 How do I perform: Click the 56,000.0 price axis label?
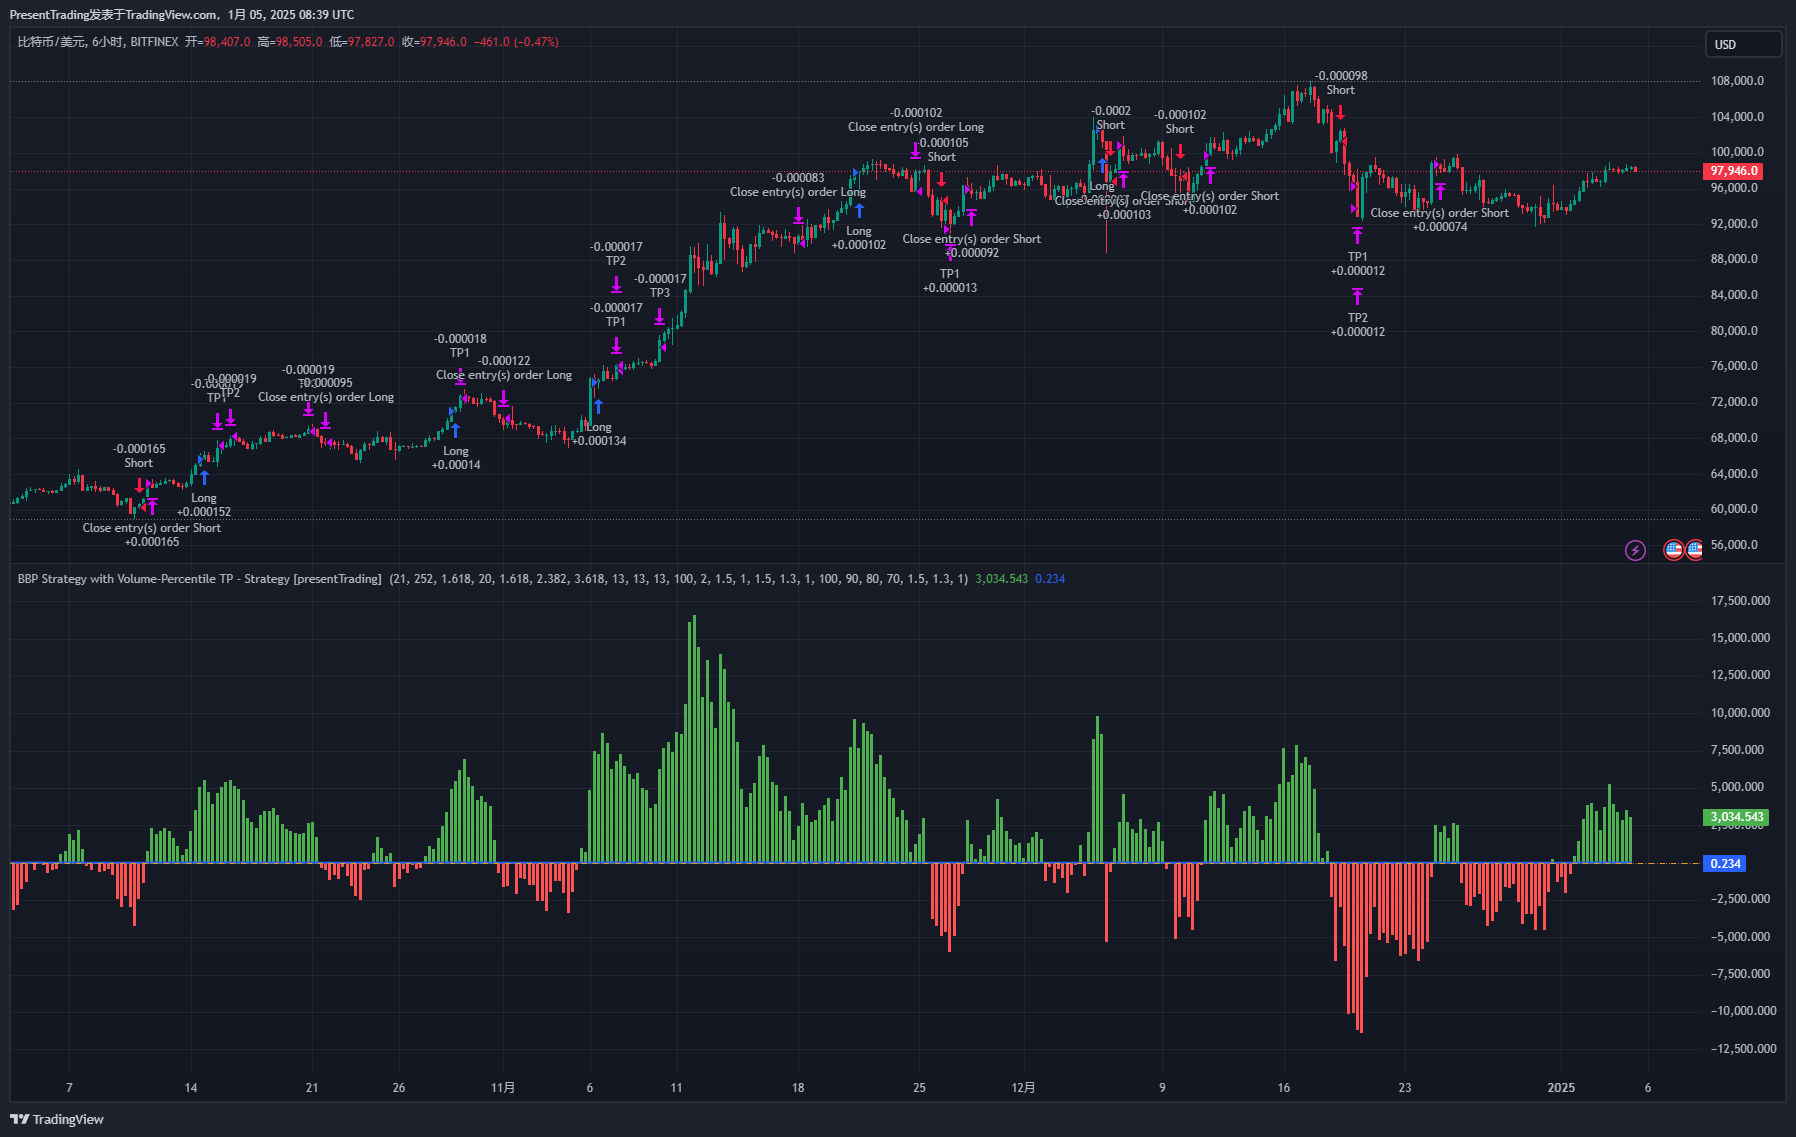click(x=1734, y=545)
